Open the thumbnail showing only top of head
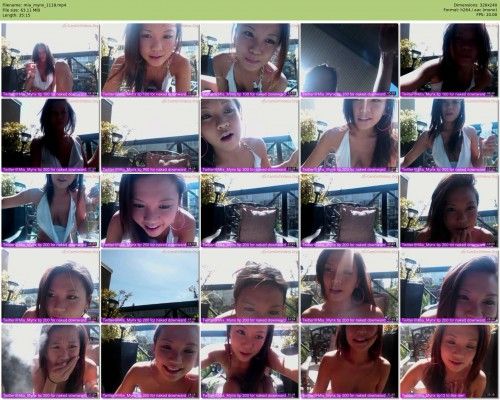The width and height of the screenshot is (500, 400). (250, 286)
